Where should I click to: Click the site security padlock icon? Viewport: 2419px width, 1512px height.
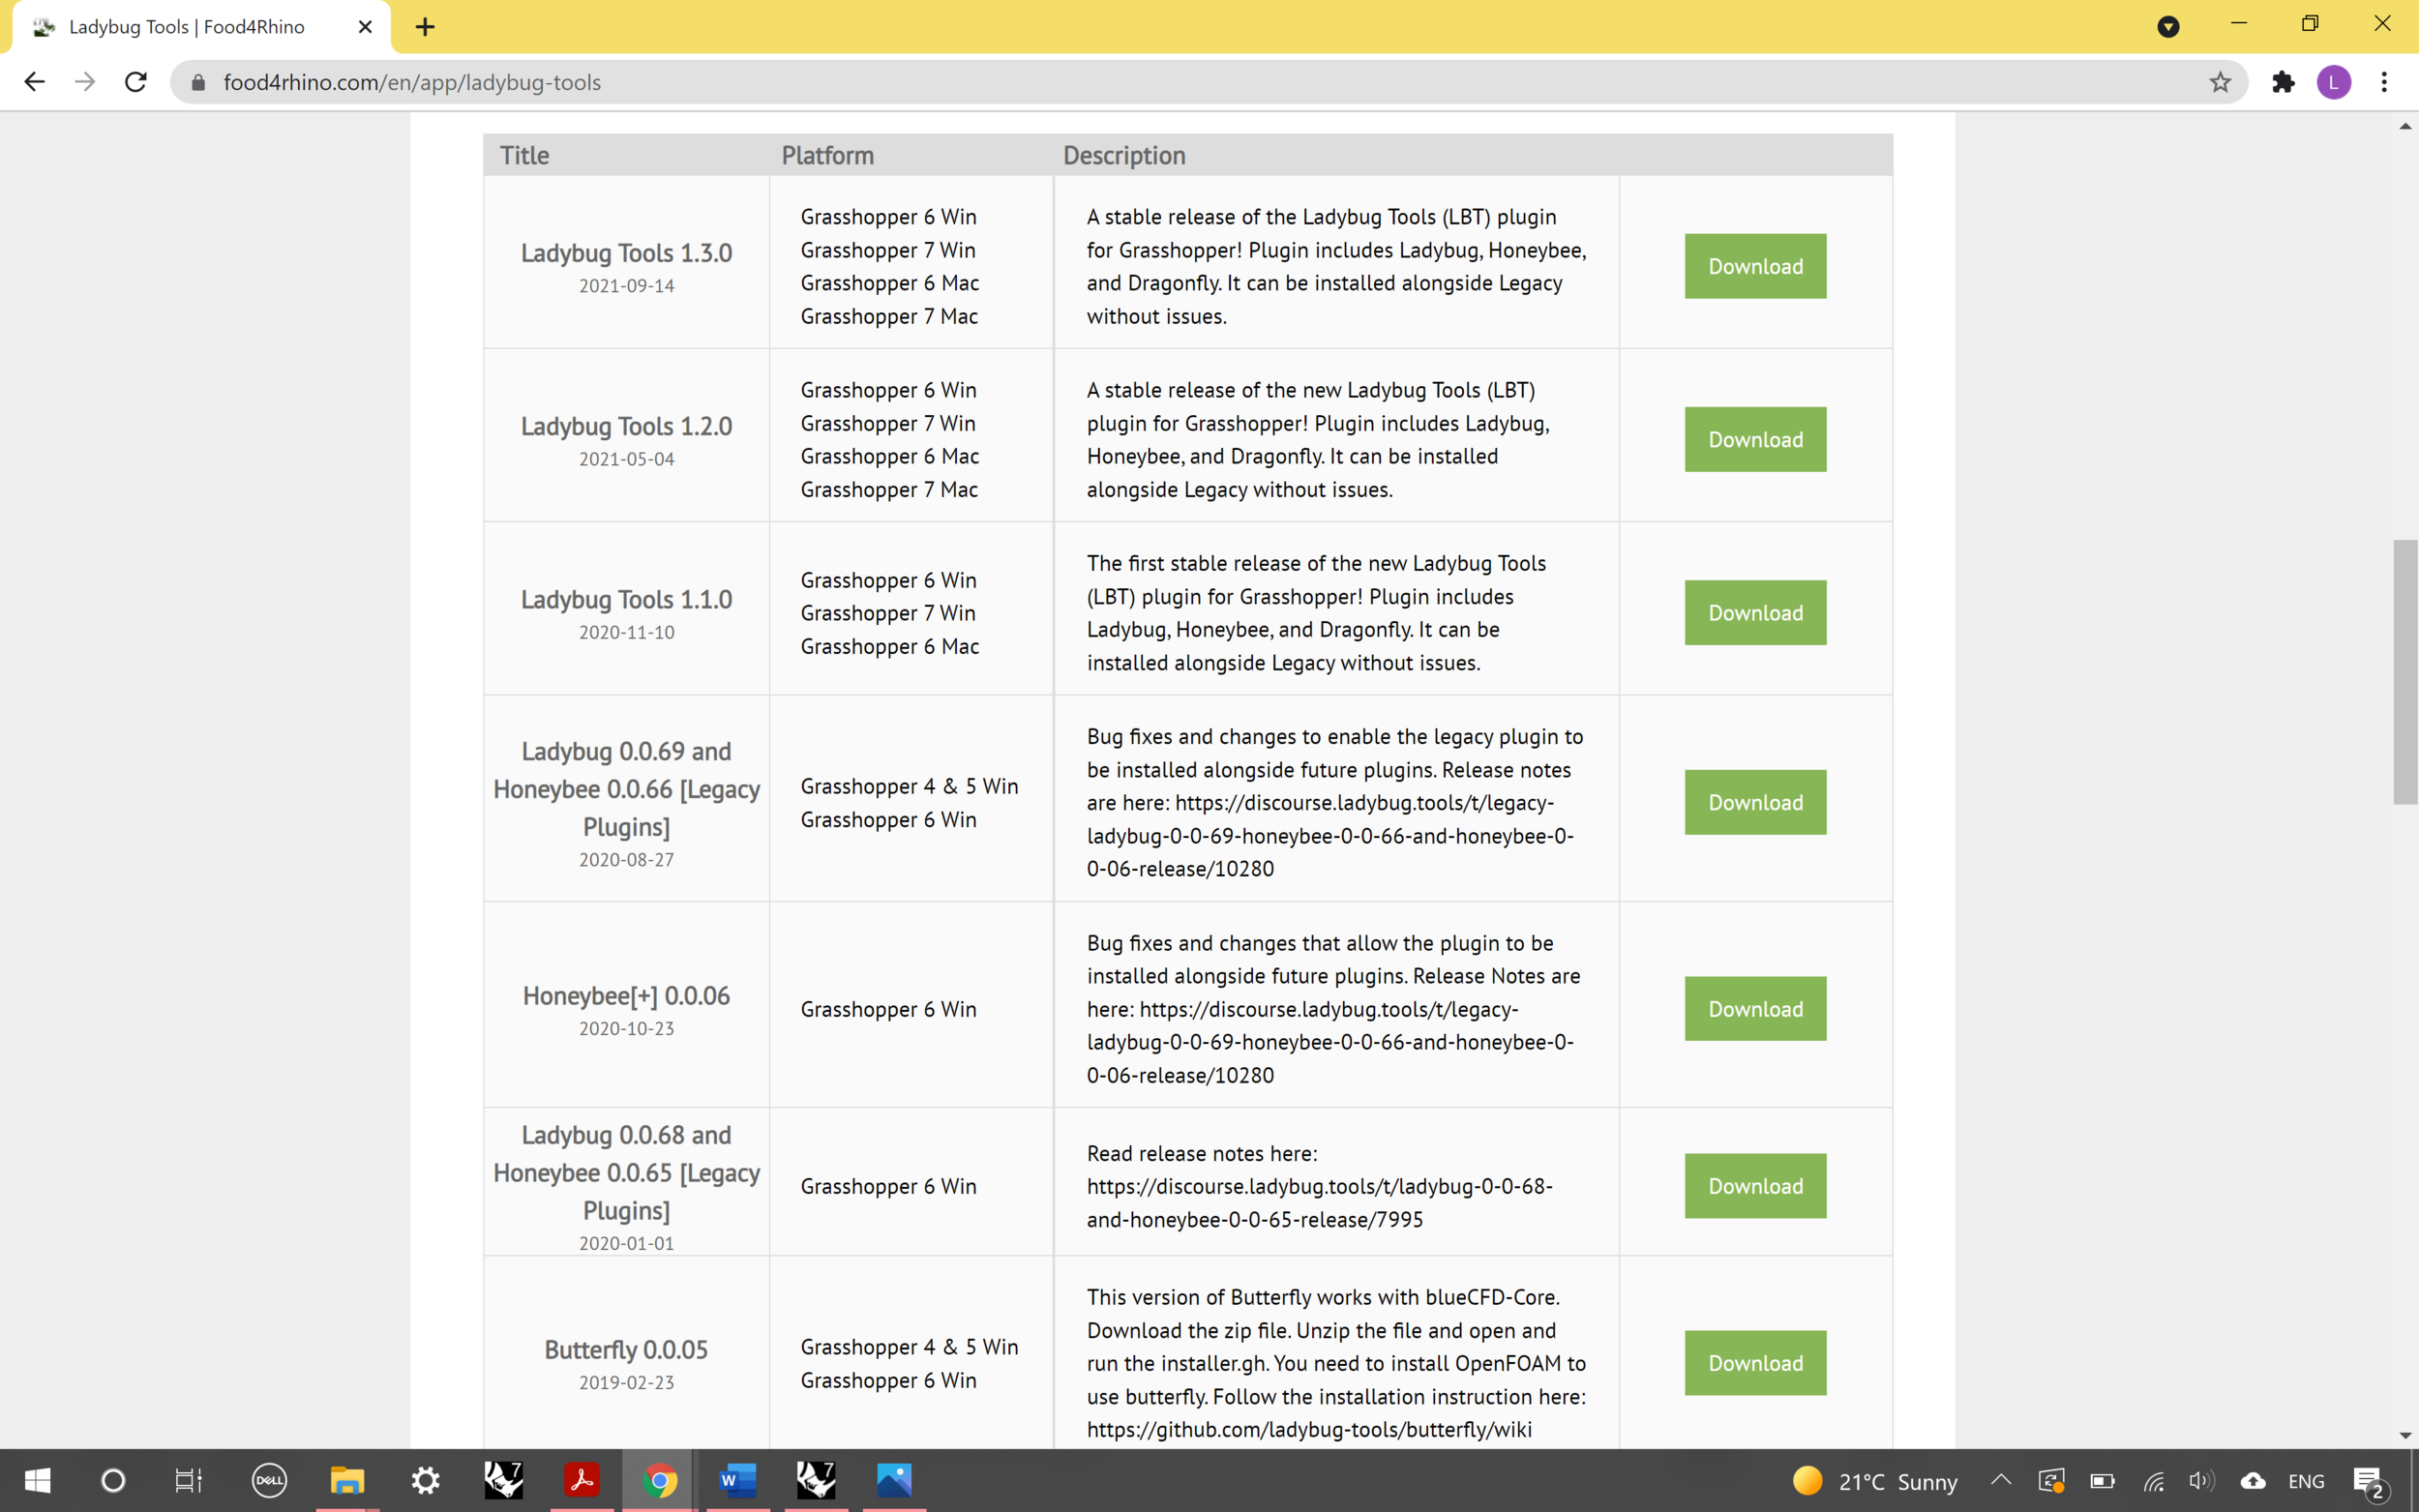[198, 82]
